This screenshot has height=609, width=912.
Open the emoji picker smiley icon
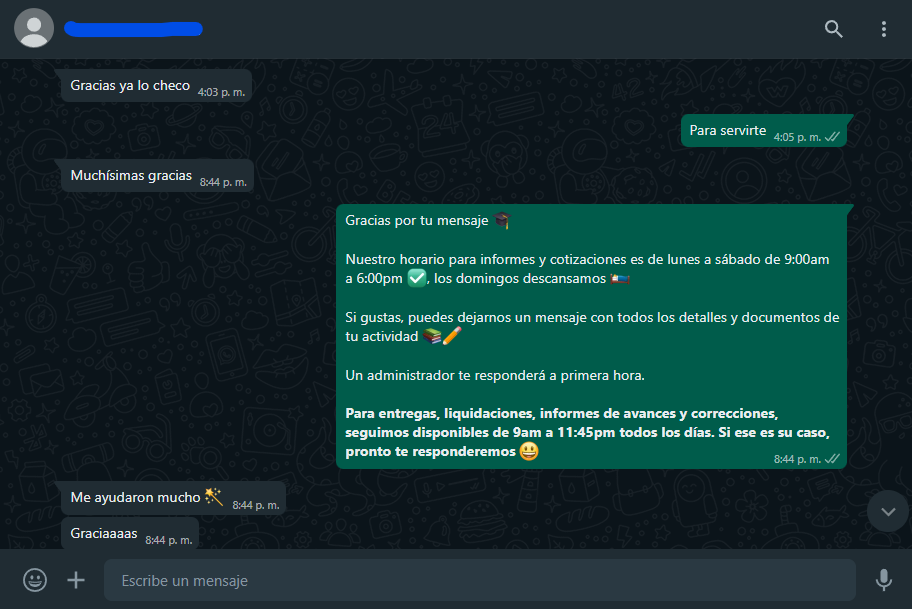point(35,580)
